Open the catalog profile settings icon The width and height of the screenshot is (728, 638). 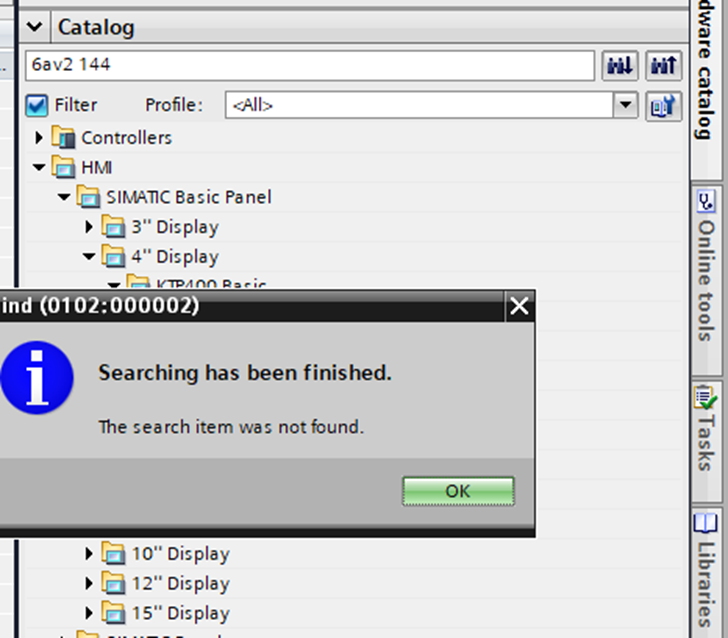pyautogui.click(x=663, y=106)
